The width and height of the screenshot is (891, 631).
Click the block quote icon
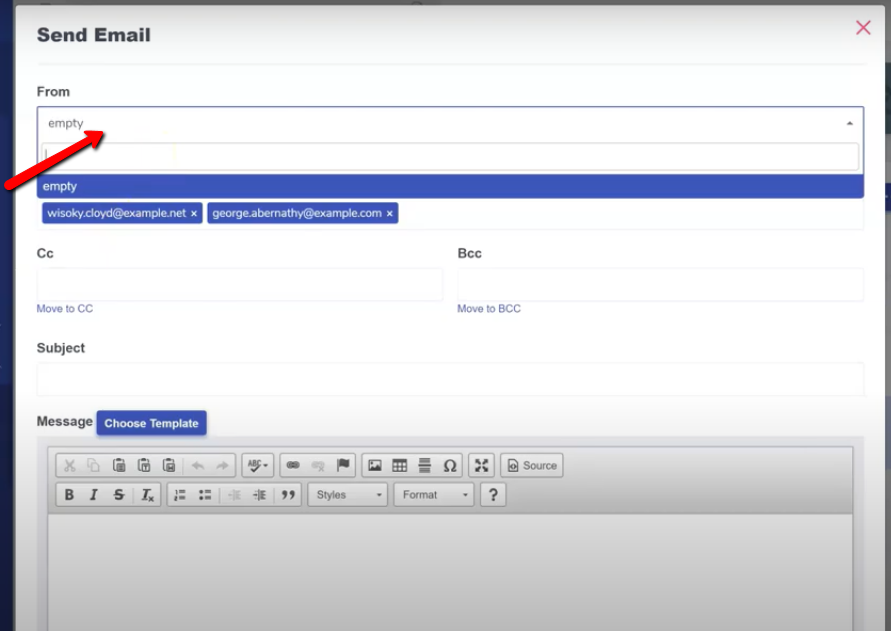pyautogui.click(x=288, y=495)
